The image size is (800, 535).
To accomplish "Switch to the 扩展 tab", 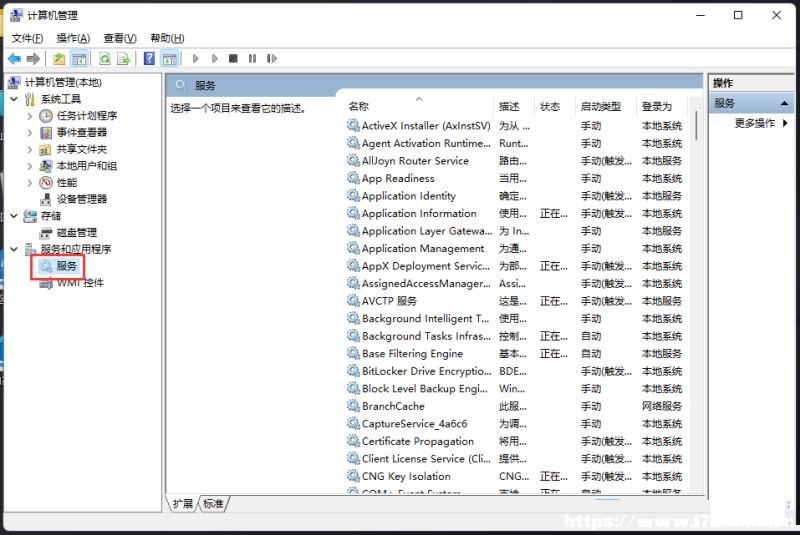I will coord(182,504).
